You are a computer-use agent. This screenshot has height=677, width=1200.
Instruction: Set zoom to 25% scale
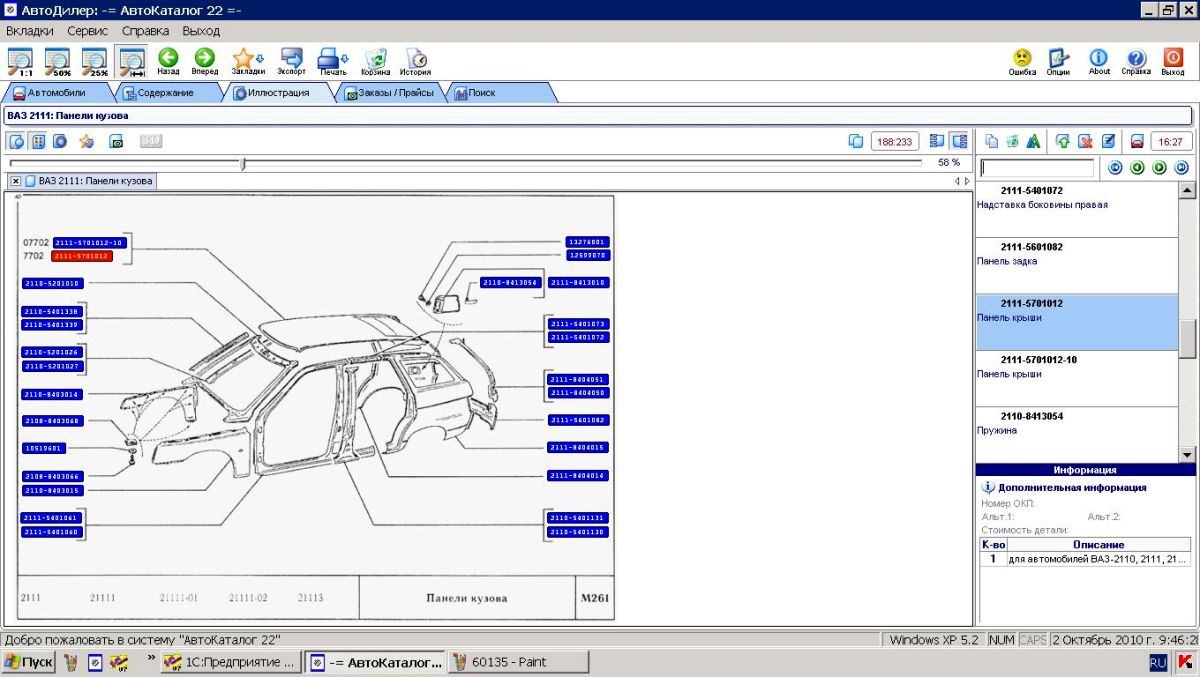pyautogui.click(x=95, y=61)
